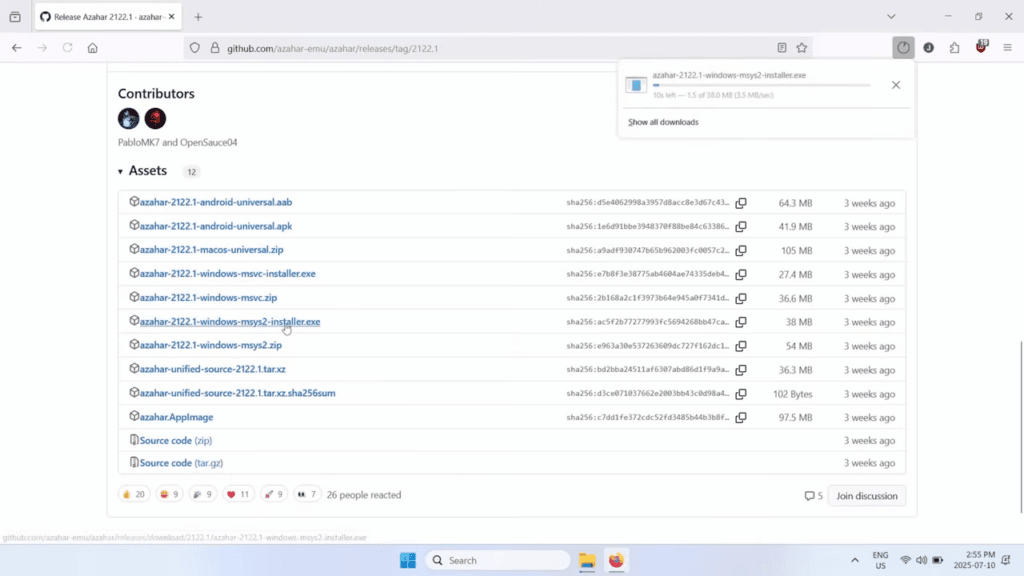Copy sha256 hash for macos-universal.zip
The height and width of the screenshot is (576, 1024).
pyautogui.click(x=741, y=251)
